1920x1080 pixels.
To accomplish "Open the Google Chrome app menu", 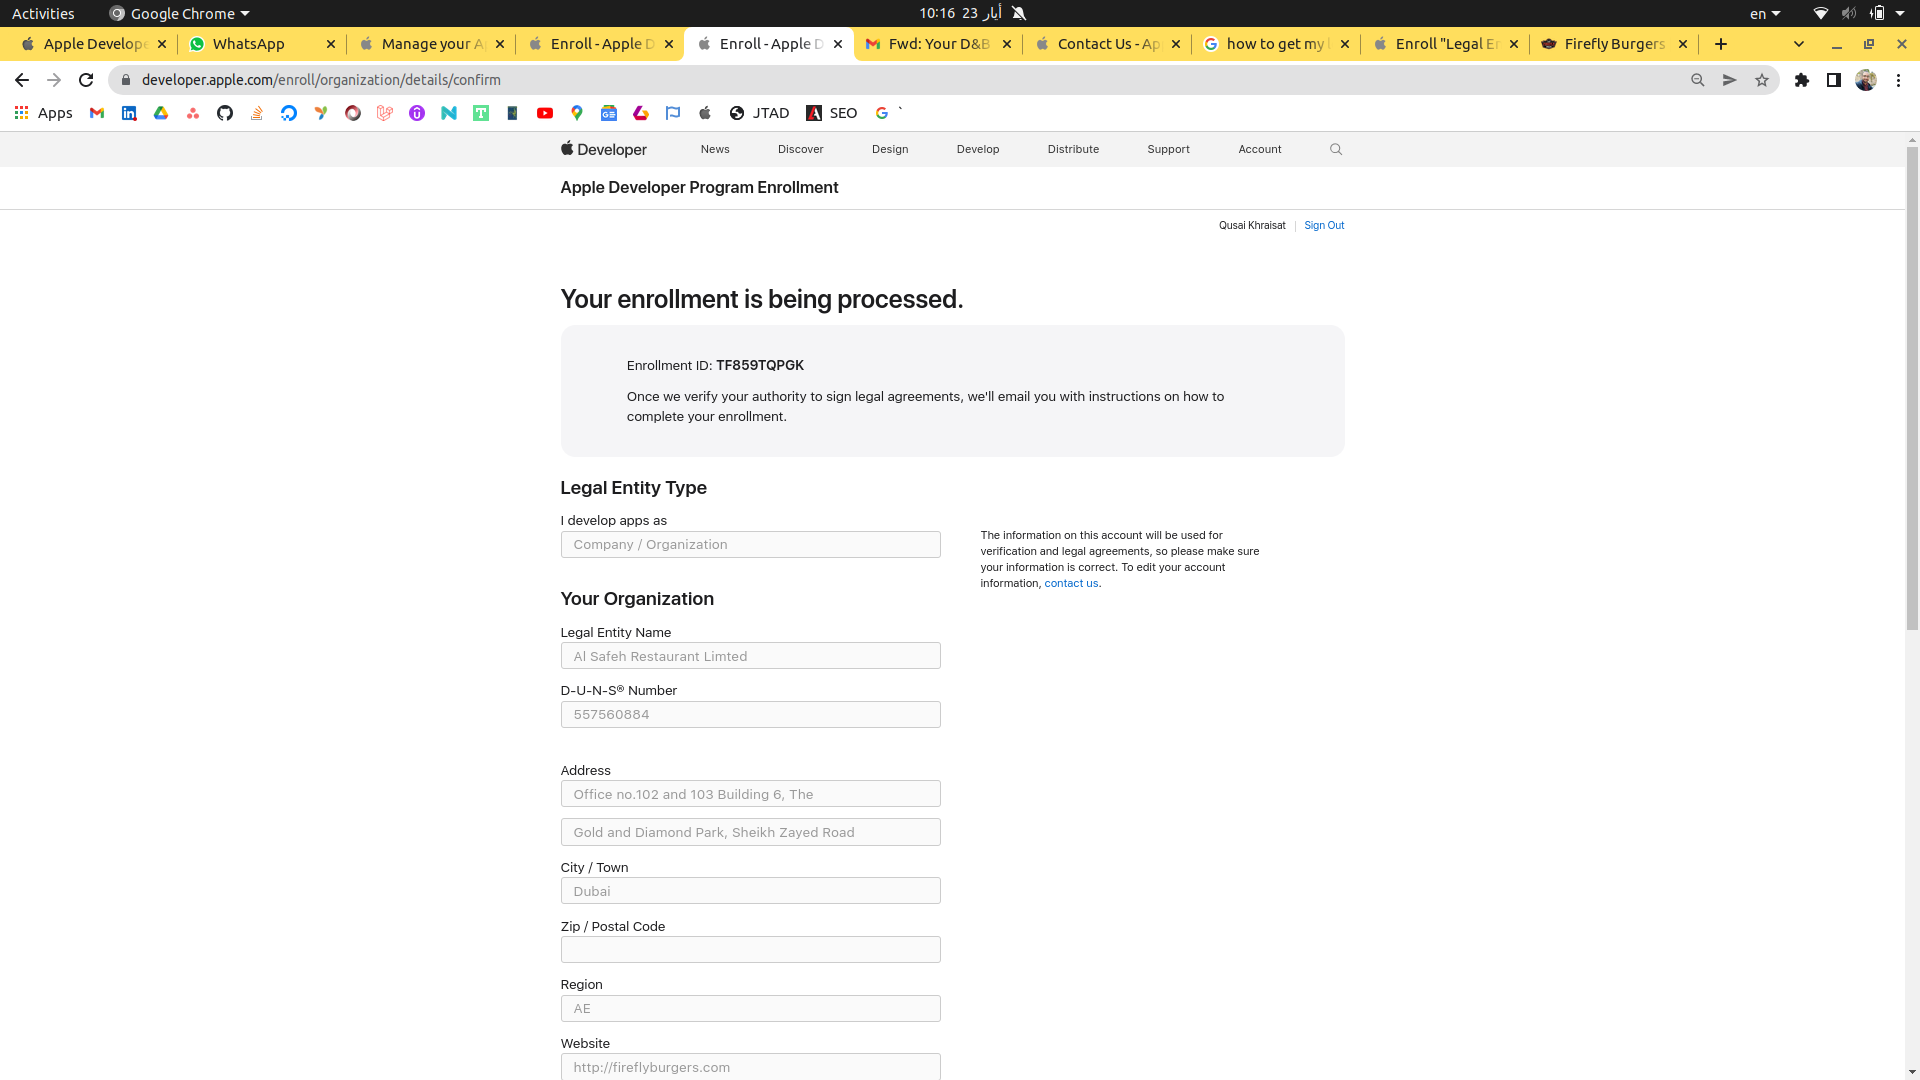I will coord(179,13).
